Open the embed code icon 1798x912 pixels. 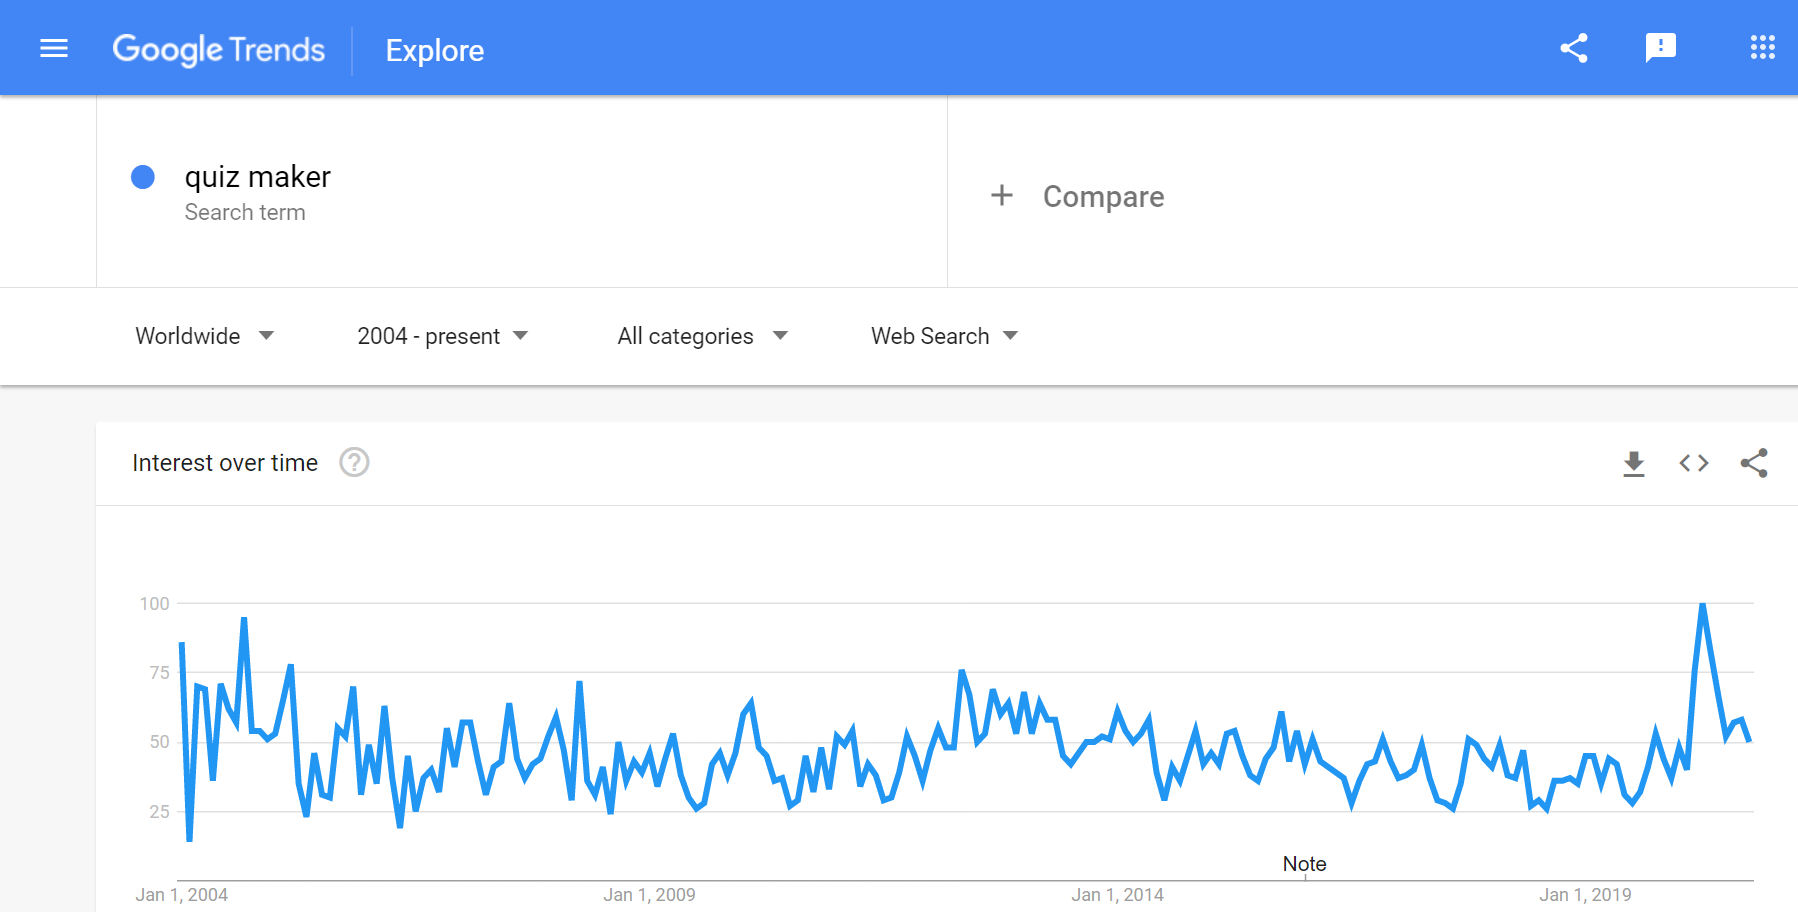[1694, 463]
